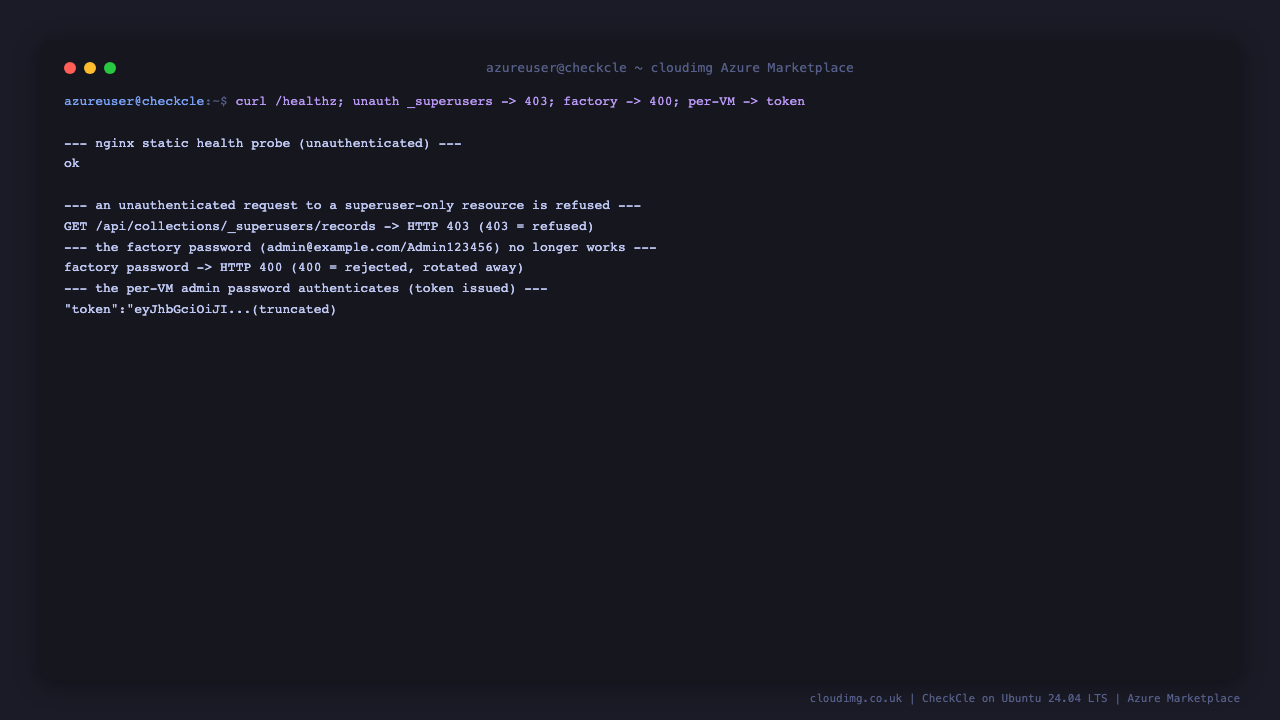Click the 'factory password -> HTTP 400' result line
This screenshot has height=720, width=1280.
[x=294, y=267]
